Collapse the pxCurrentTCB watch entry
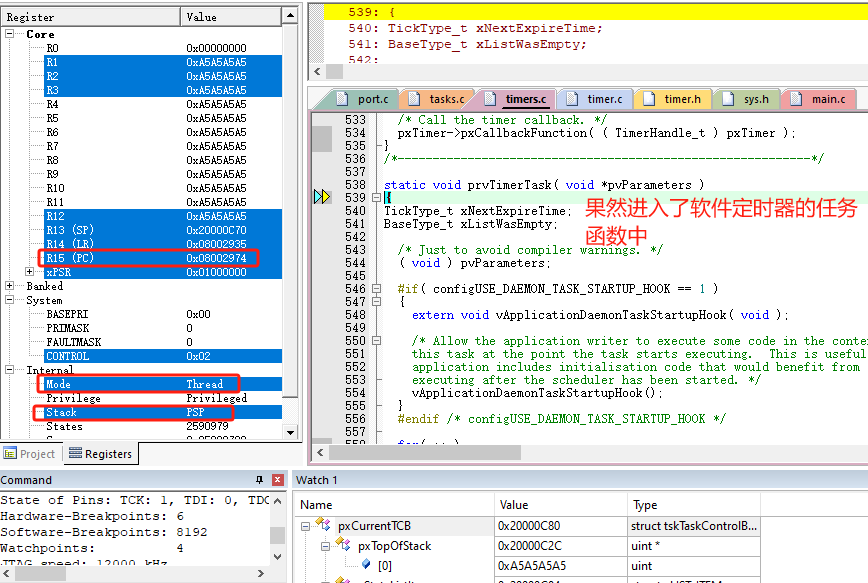868x583 pixels. click(305, 526)
